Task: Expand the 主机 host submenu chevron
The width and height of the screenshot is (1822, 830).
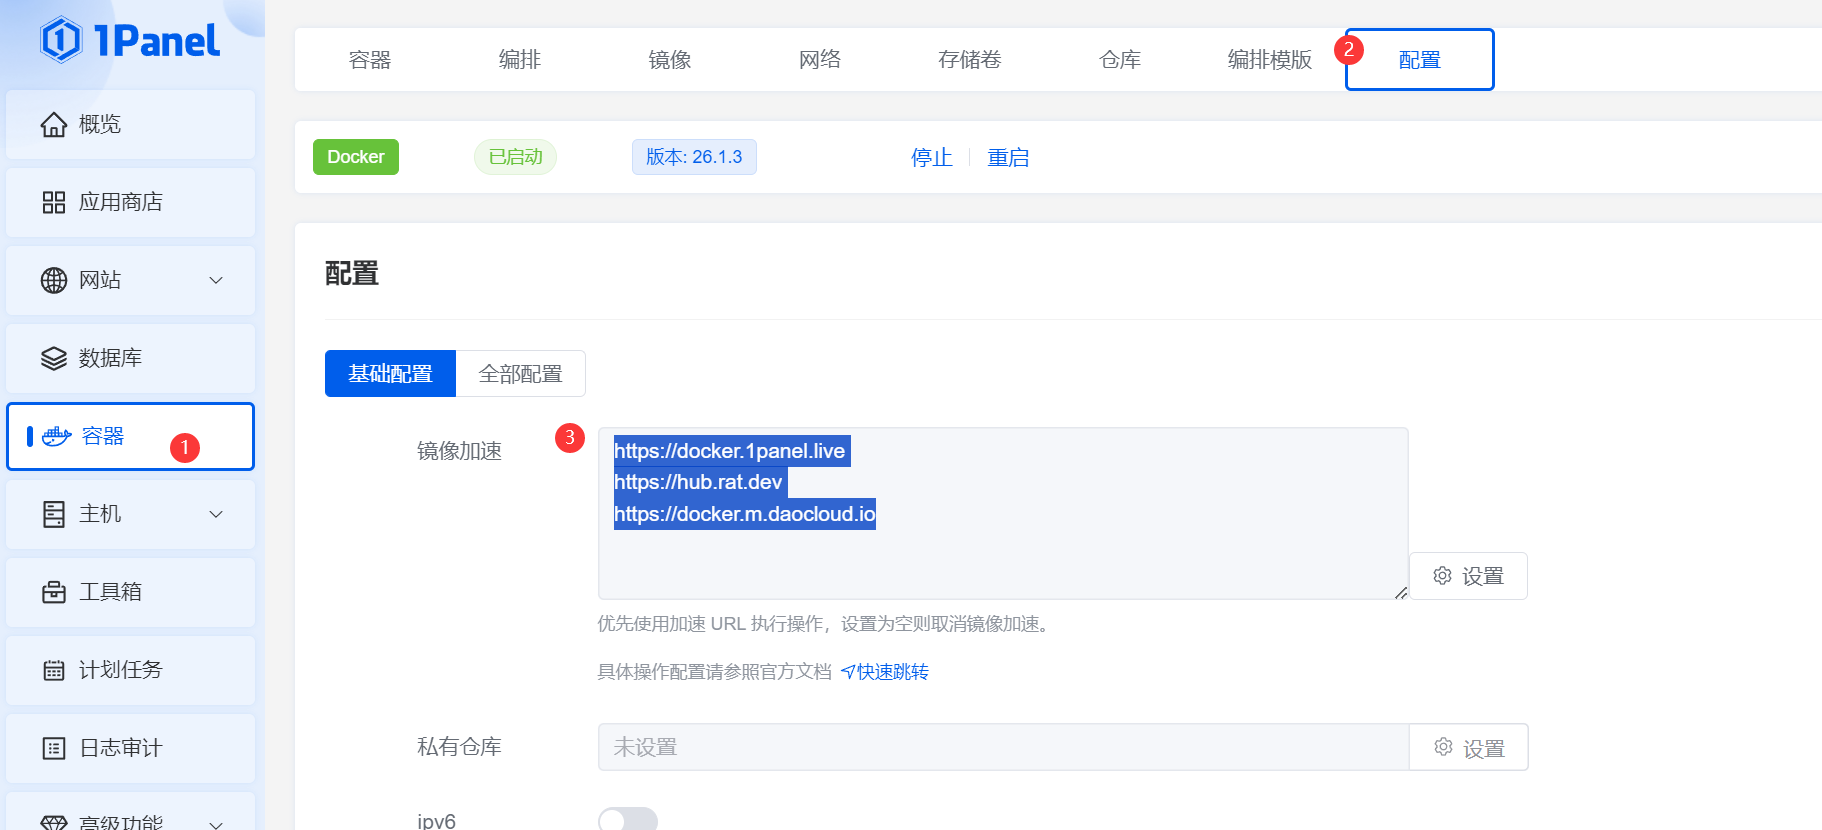Action: (x=216, y=514)
